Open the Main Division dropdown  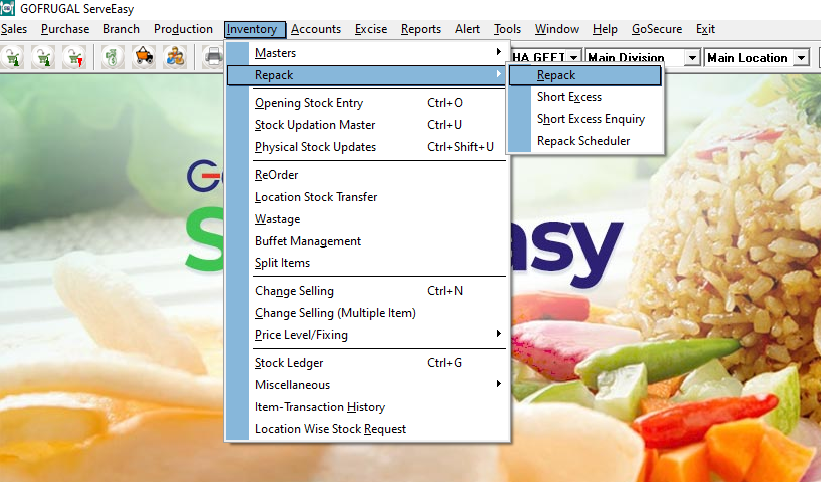(x=692, y=58)
